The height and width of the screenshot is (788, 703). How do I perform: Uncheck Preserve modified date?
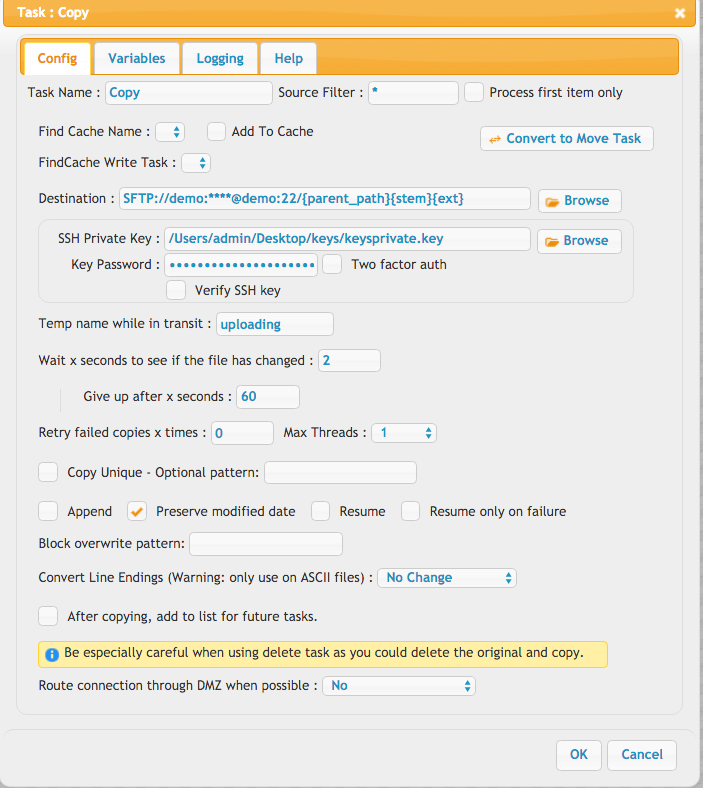pos(137,512)
